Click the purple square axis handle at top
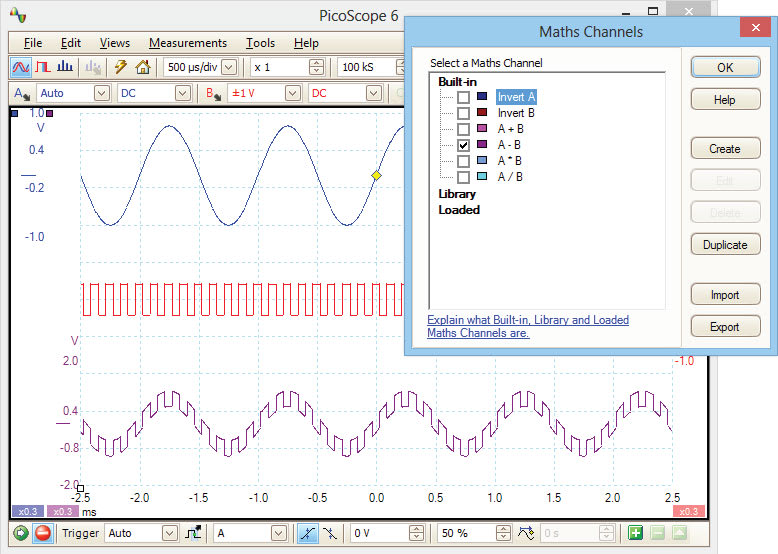Screen dimensions: 778x554 (50, 114)
